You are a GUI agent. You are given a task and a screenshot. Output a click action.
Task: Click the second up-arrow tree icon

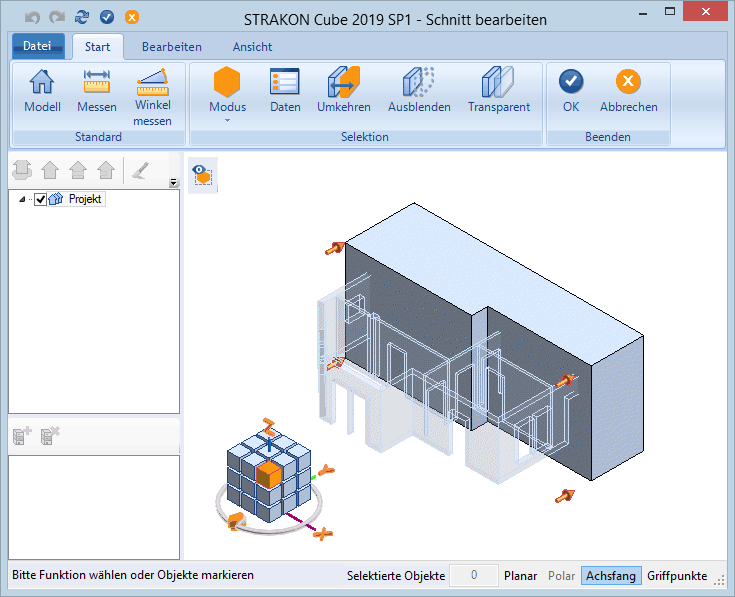pyautogui.click(x=50, y=170)
